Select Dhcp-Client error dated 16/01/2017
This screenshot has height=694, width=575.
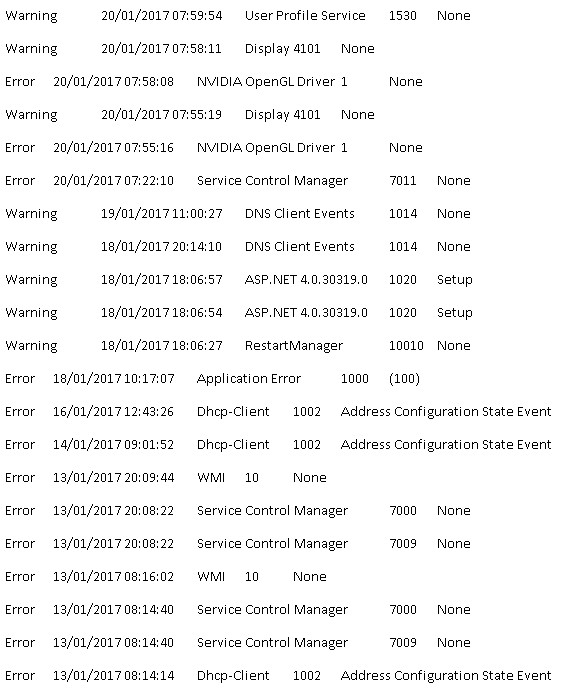click(x=278, y=412)
